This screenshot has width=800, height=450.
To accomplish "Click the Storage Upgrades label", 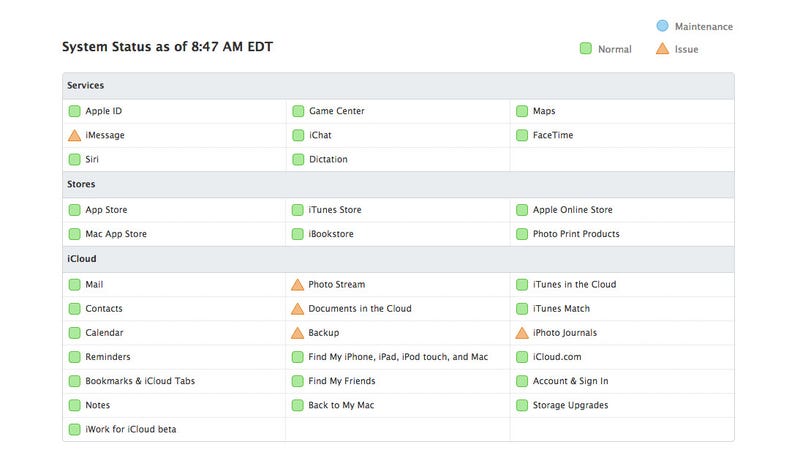I will pyautogui.click(x=570, y=405).
